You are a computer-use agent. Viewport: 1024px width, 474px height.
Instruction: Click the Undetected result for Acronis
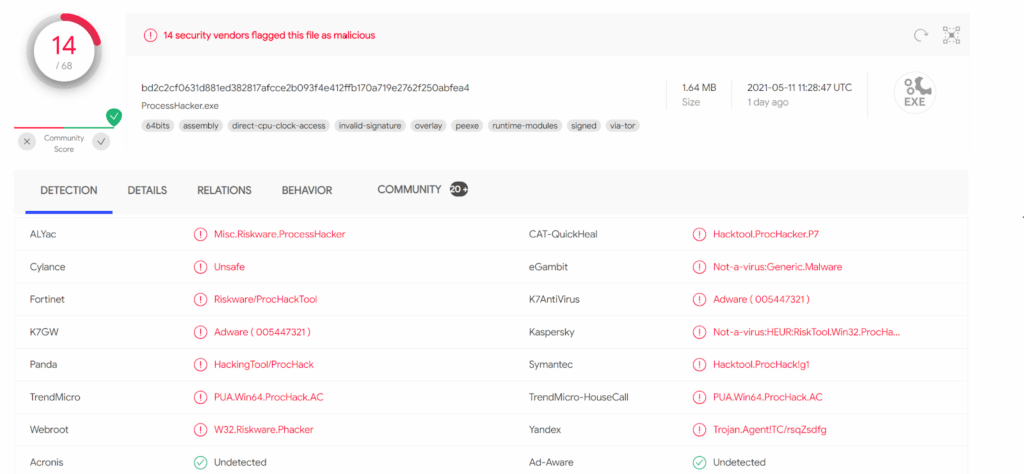240,462
